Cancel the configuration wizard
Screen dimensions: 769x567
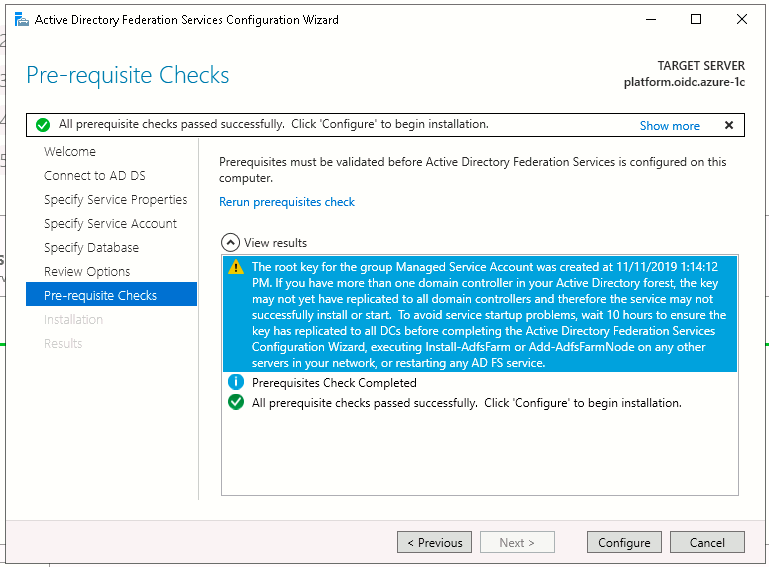(706, 542)
